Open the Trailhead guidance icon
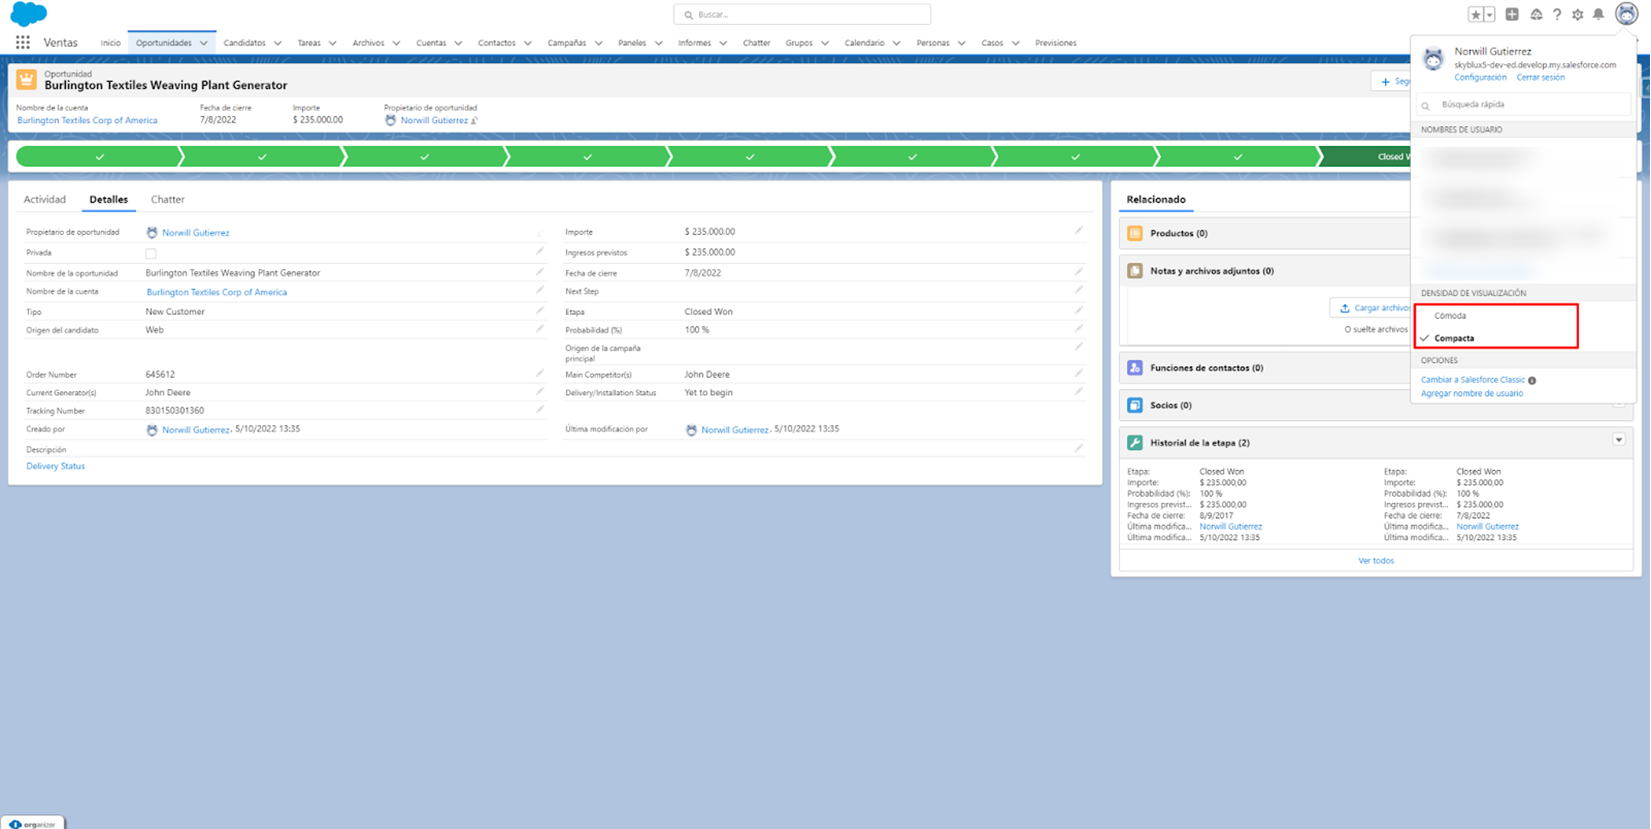This screenshot has height=829, width=1651. (x=1536, y=14)
